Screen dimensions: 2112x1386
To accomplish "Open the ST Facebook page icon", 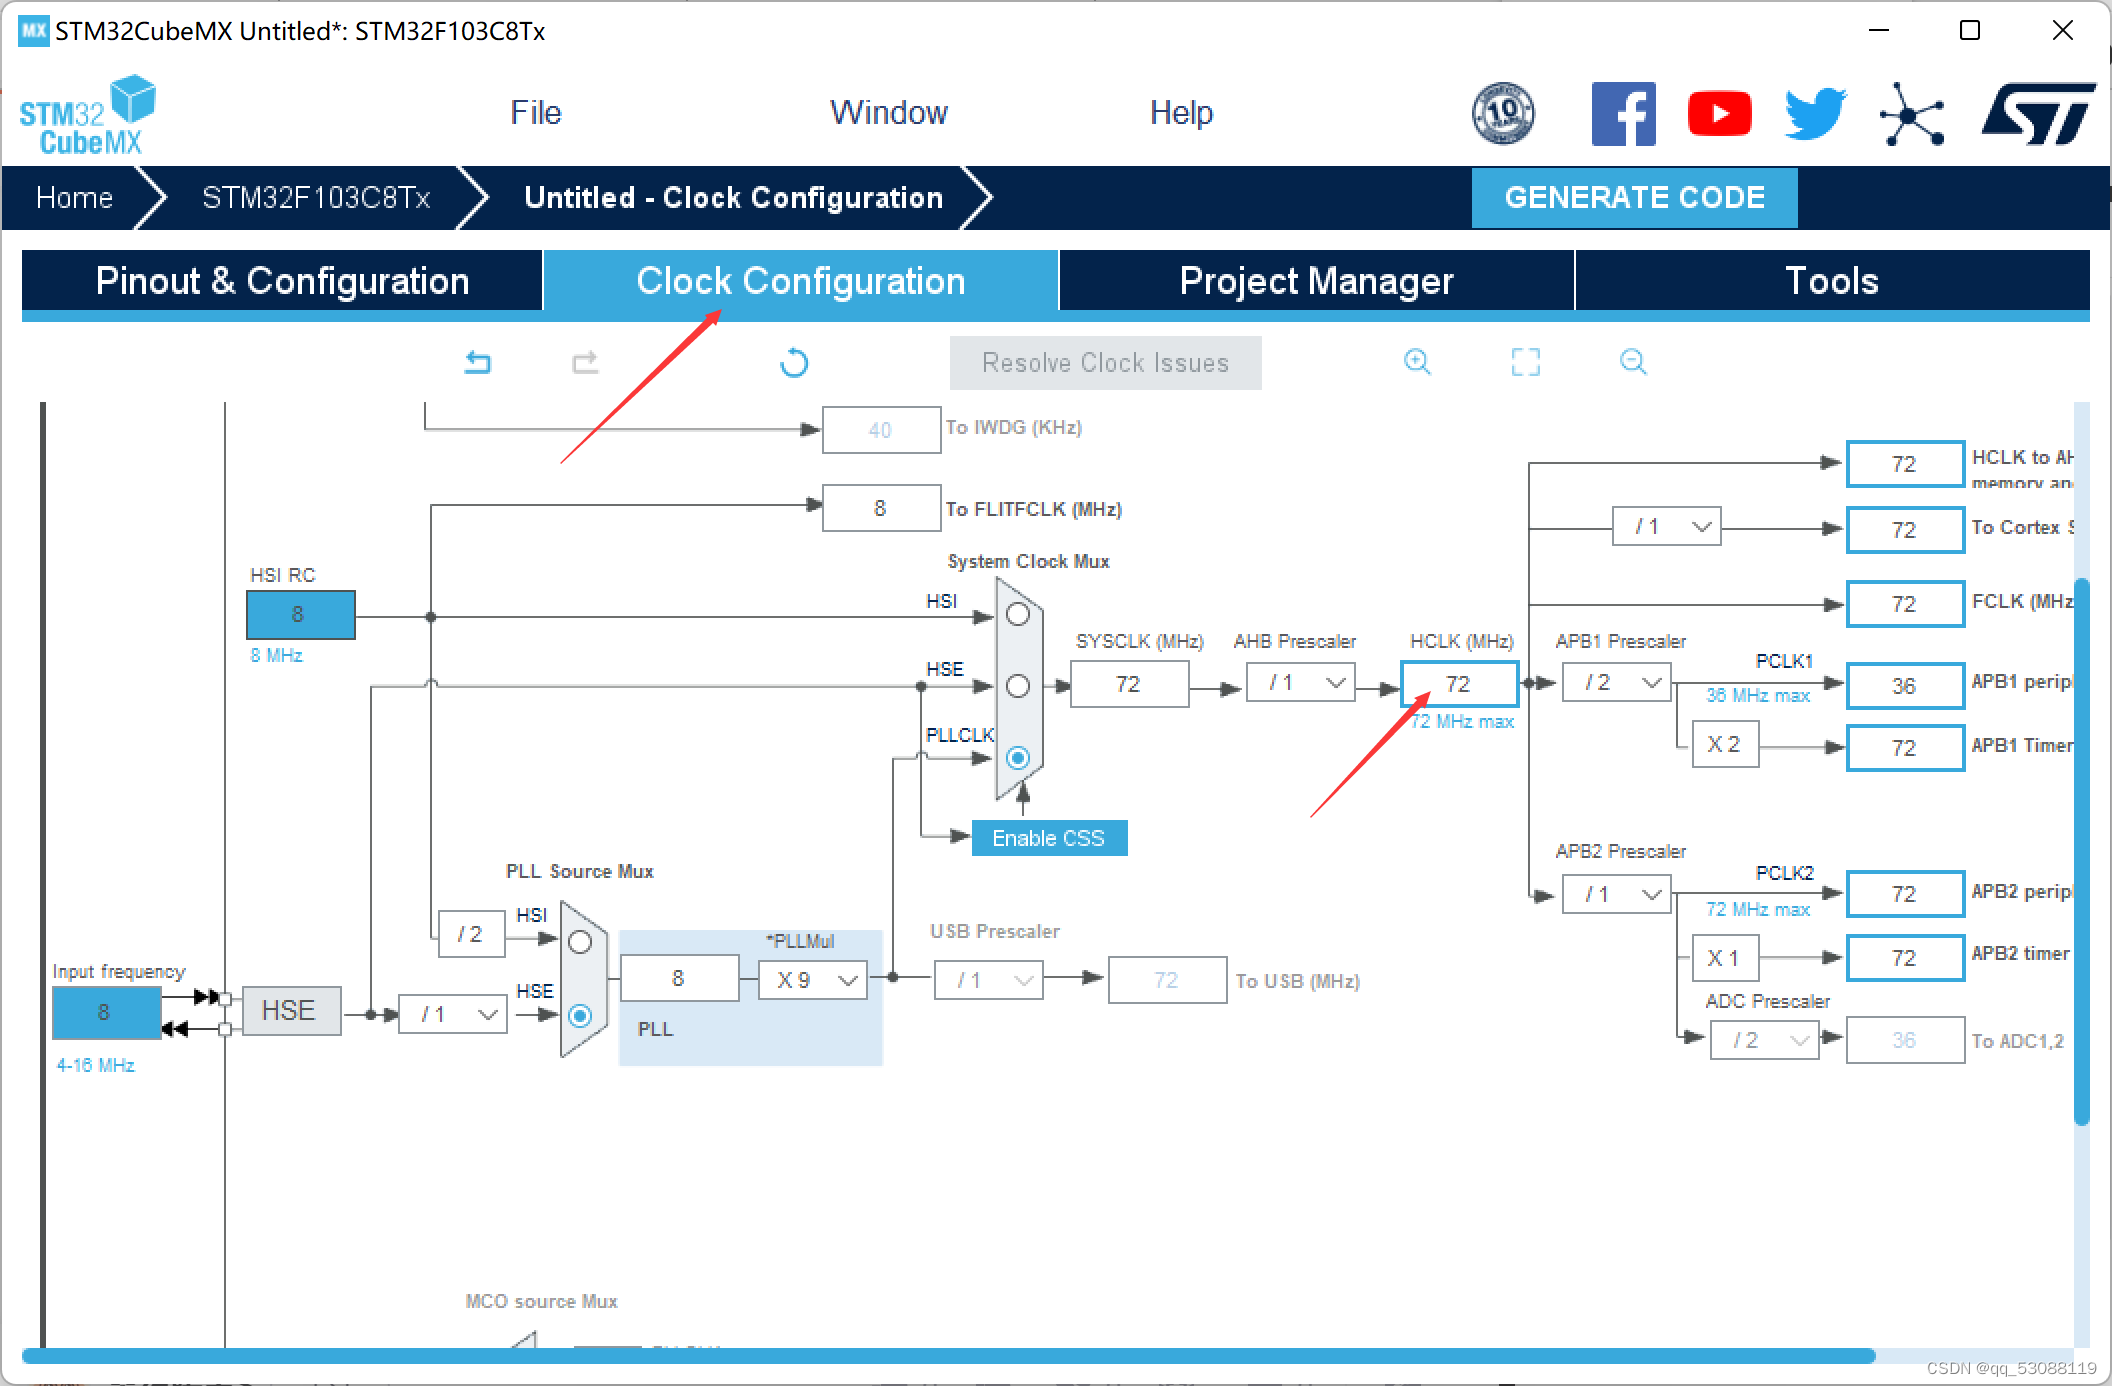I will pos(1623,114).
